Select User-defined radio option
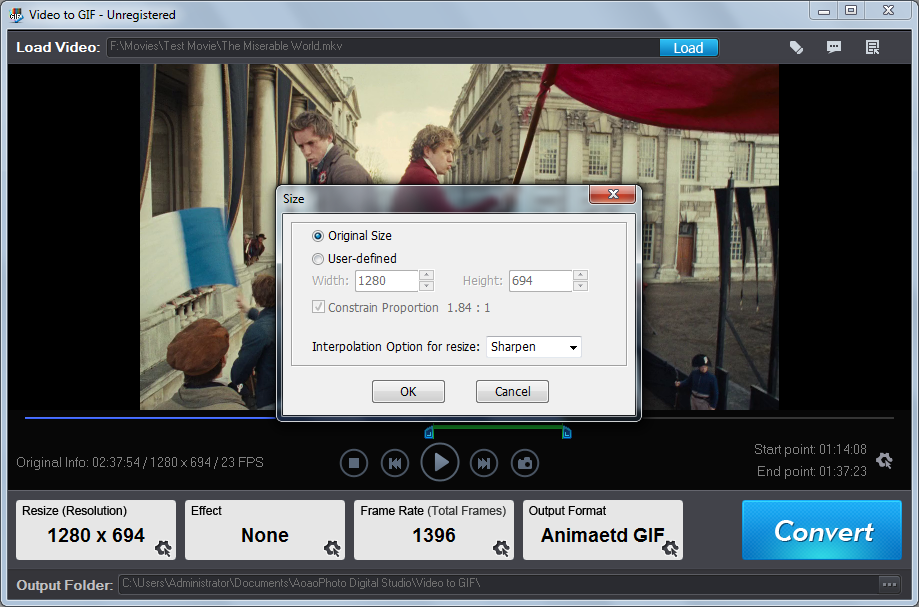The height and width of the screenshot is (607, 919). (x=318, y=259)
